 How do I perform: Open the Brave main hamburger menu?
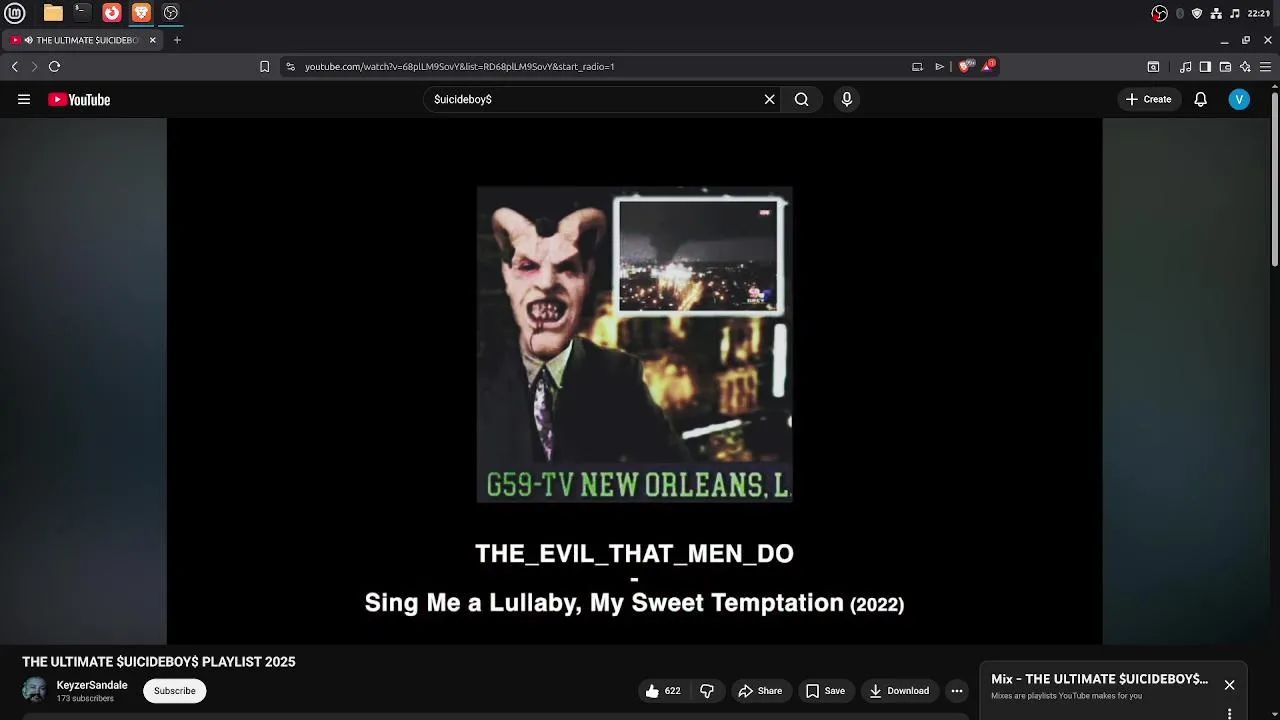click(x=1265, y=66)
